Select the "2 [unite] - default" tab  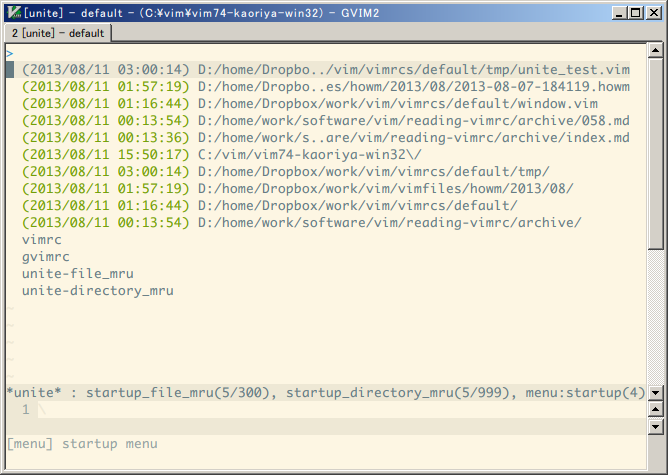click(x=58, y=33)
